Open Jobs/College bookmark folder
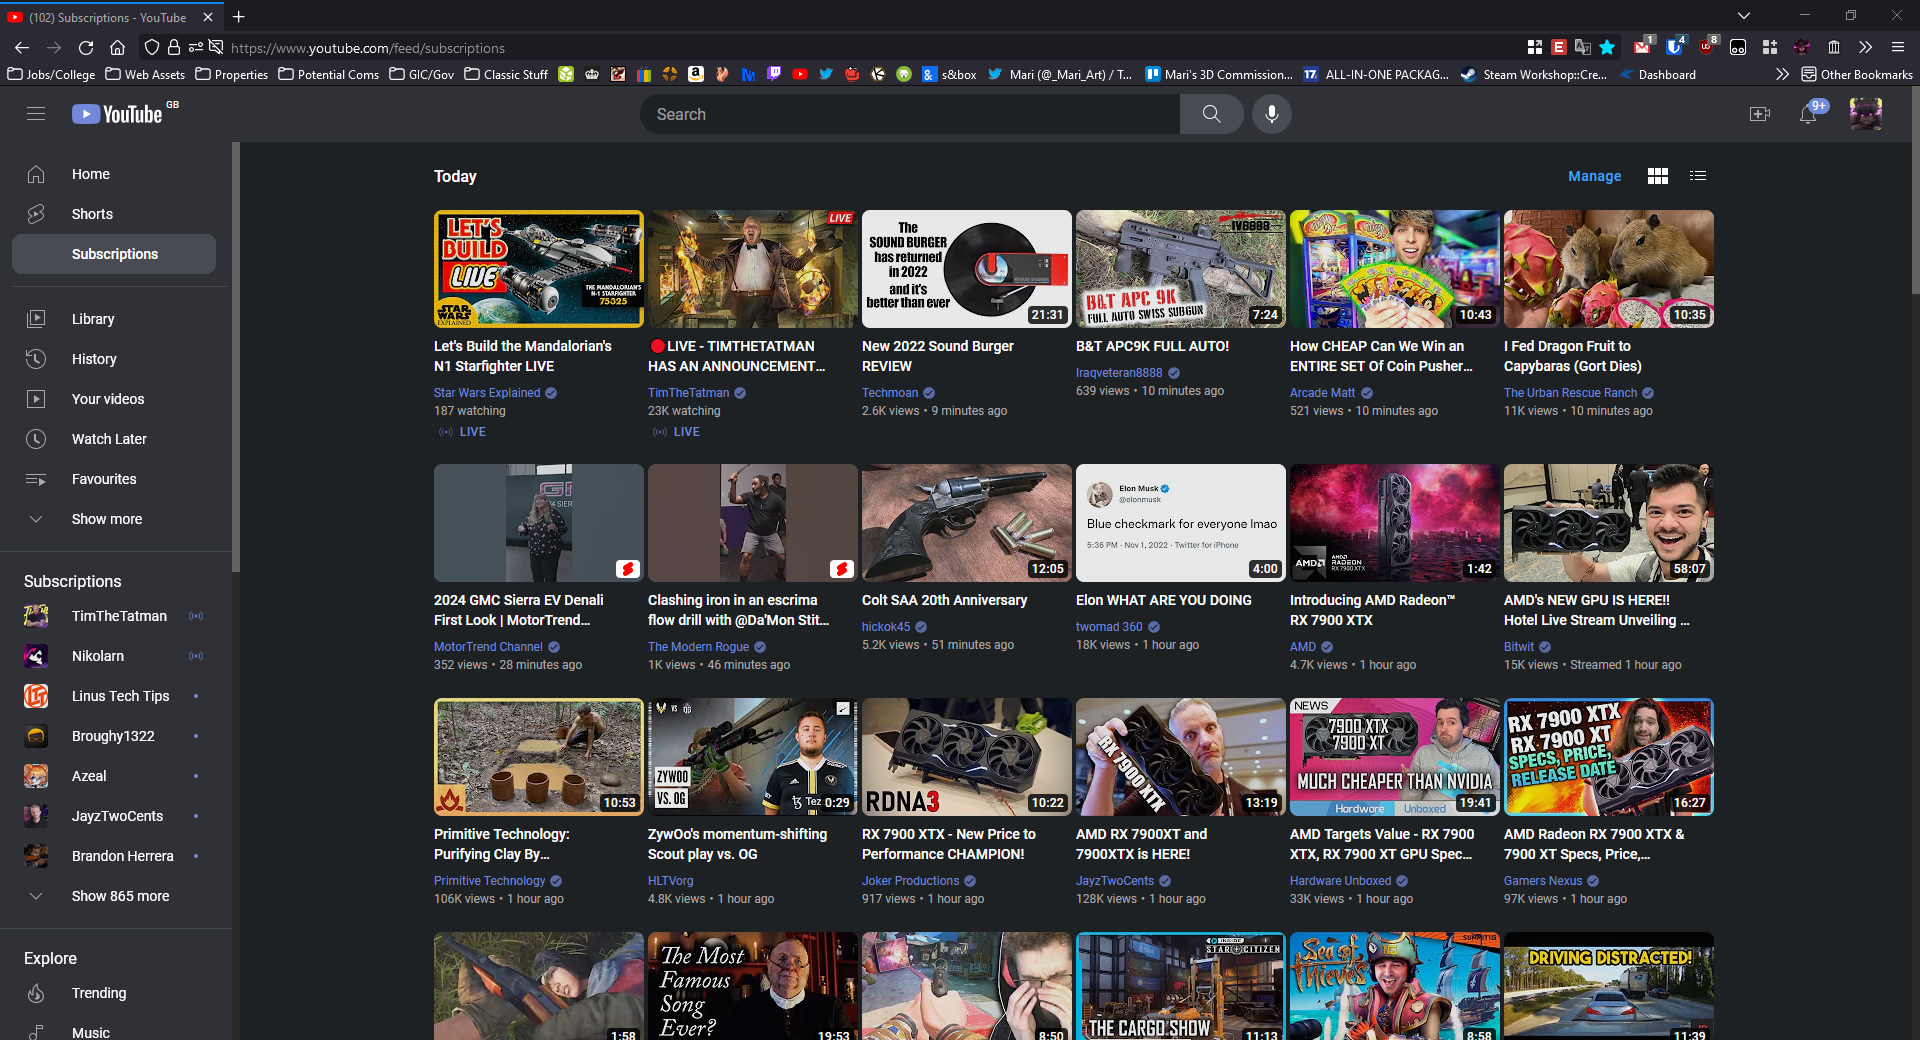The image size is (1920, 1040). click(x=52, y=74)
